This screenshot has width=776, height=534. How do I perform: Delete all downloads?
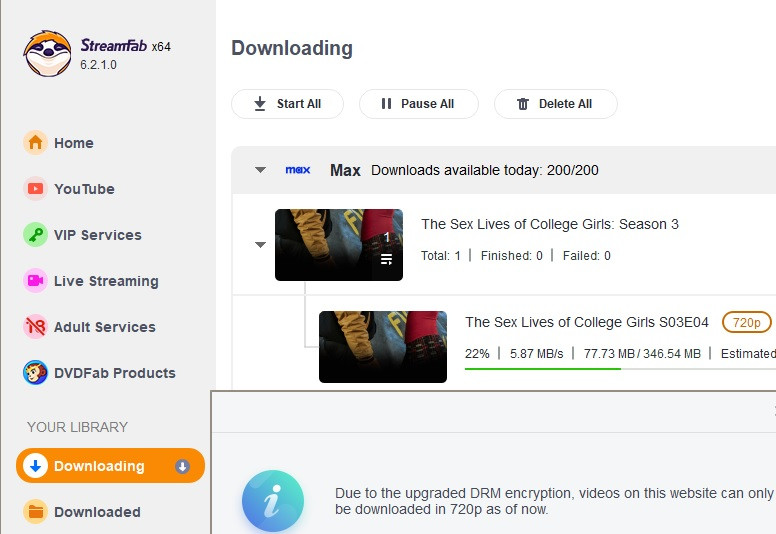coord(556,104)
